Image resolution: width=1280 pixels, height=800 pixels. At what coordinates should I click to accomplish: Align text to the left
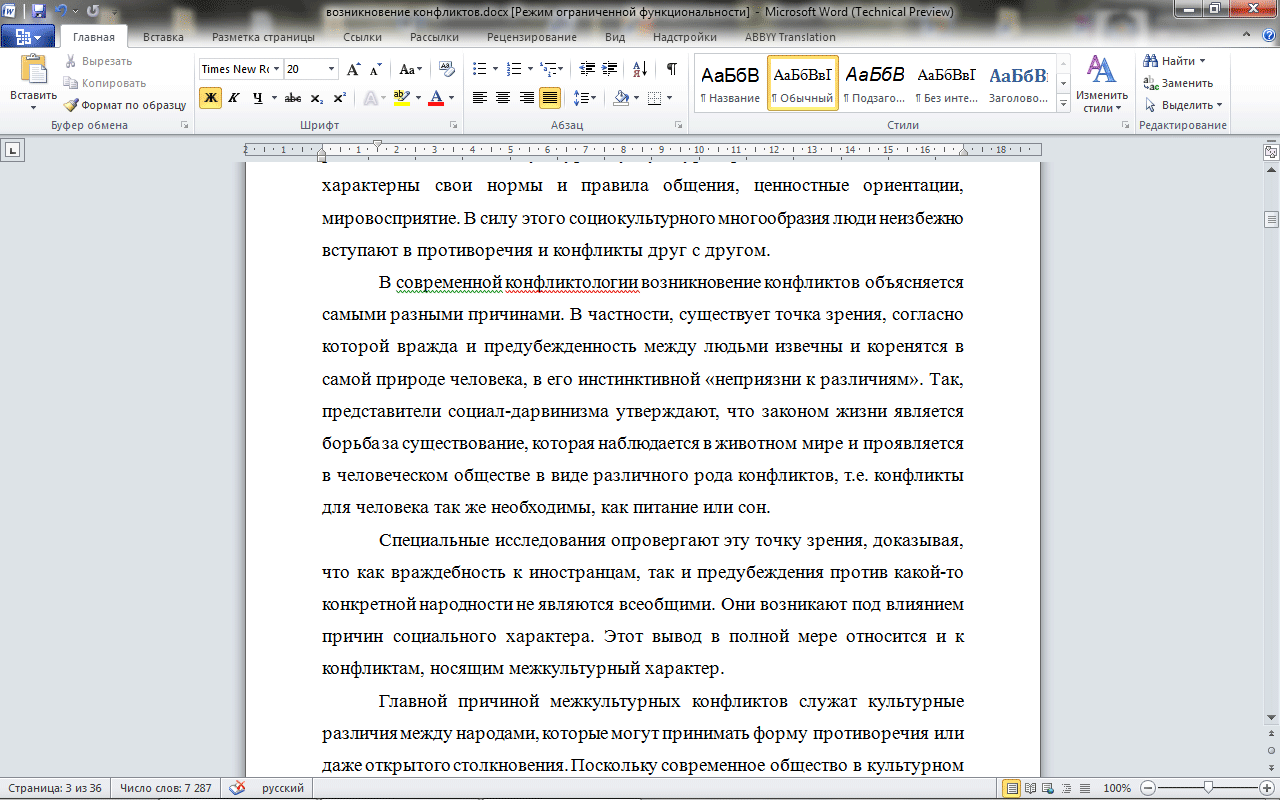480,98
